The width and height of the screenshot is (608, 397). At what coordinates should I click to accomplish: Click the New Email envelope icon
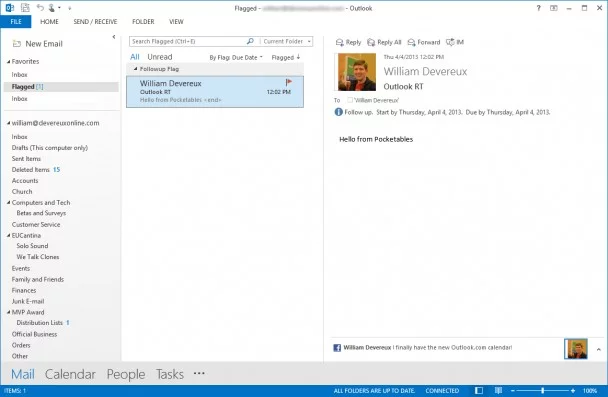tap(17, 44)
